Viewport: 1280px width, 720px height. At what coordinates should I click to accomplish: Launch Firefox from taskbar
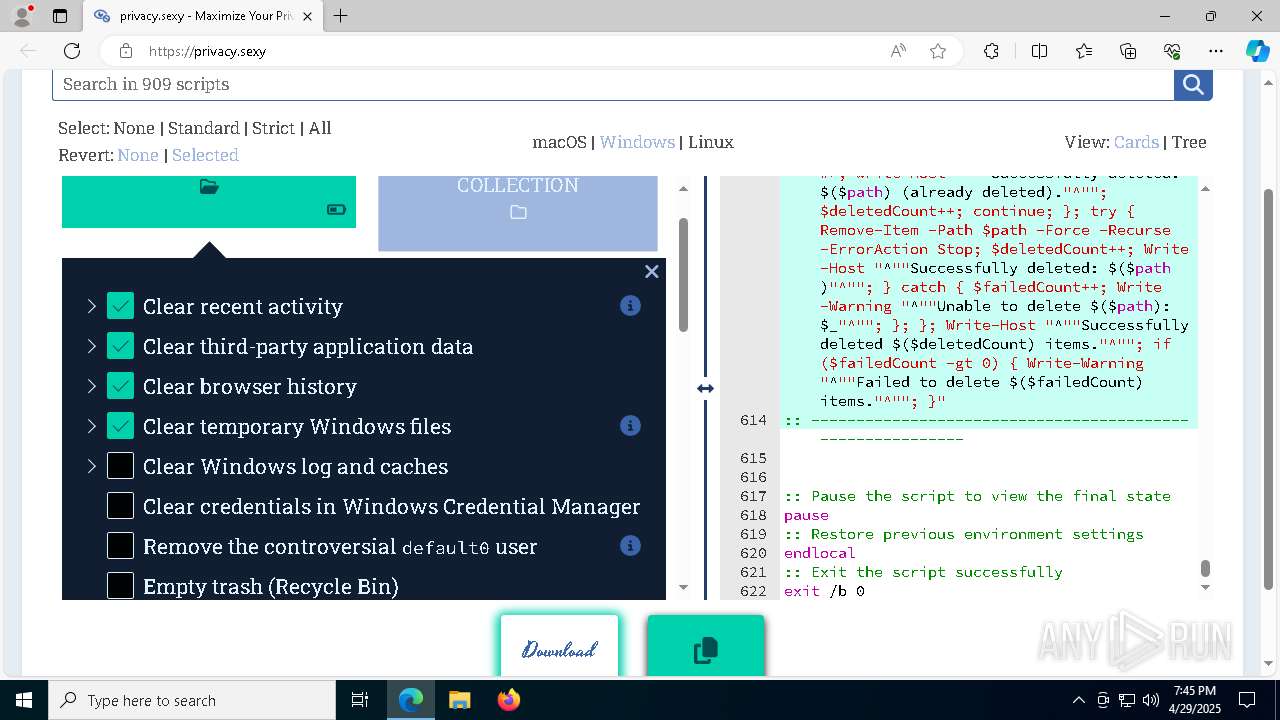coord(509,700)
